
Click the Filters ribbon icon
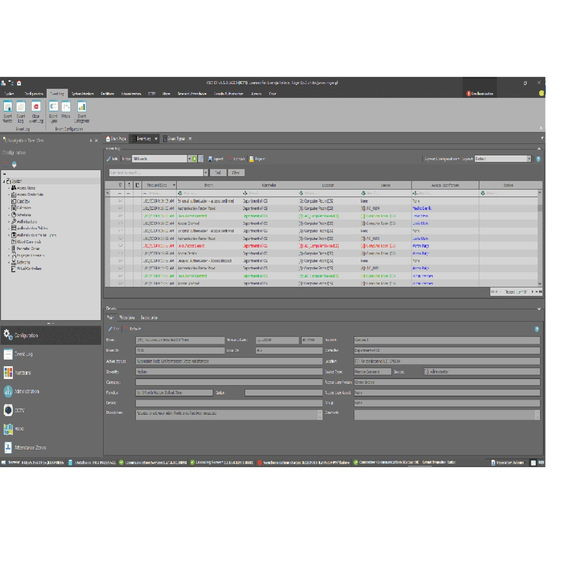(66, 111)
